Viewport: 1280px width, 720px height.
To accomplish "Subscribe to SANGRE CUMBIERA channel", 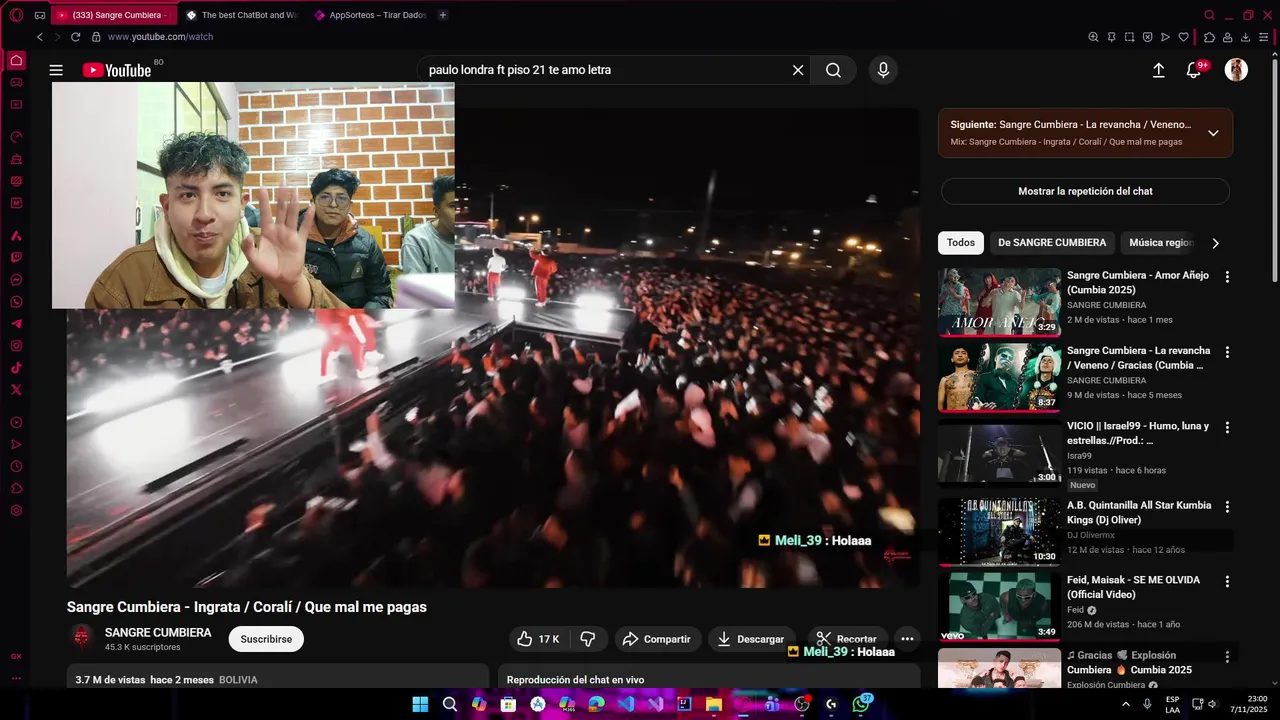I will [x=266, y=639].
